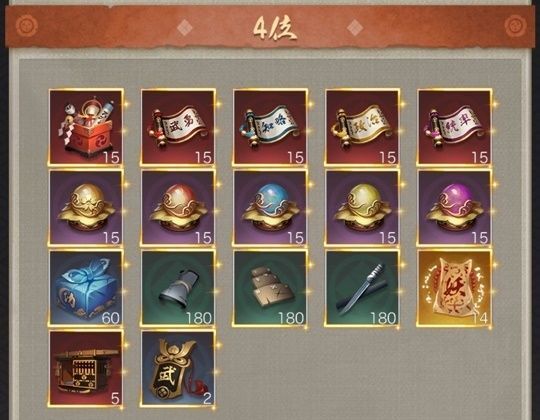Tap the gold ornate orb item
This screenshot has width=540, height=420.
pos(86,208)
